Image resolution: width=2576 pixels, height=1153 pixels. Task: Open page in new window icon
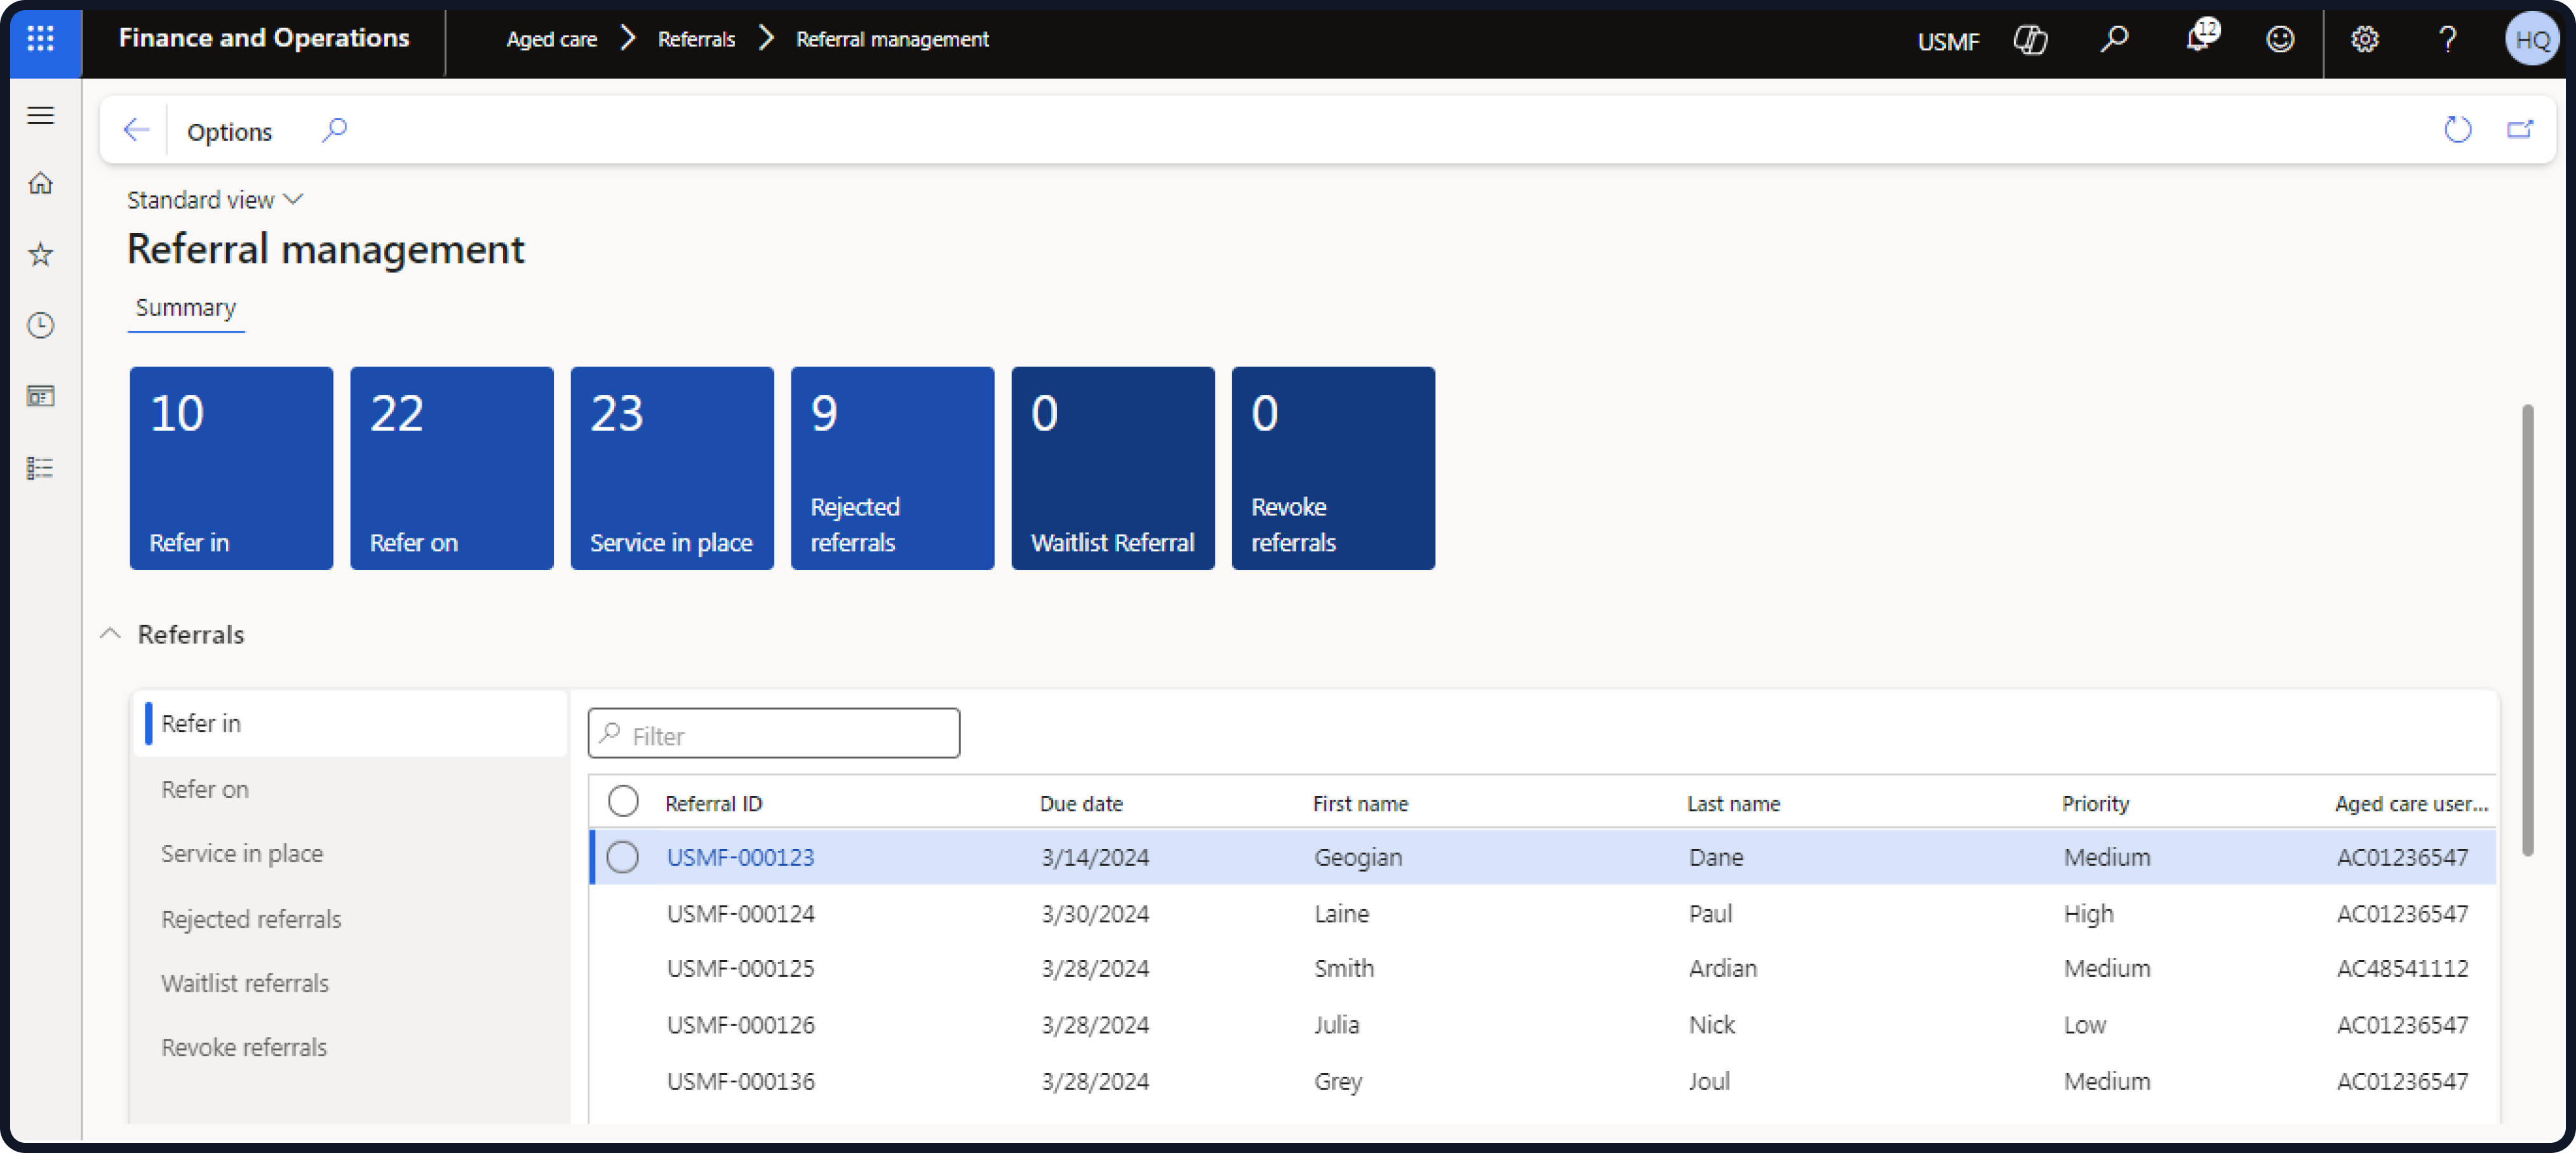coord(2519,130)
